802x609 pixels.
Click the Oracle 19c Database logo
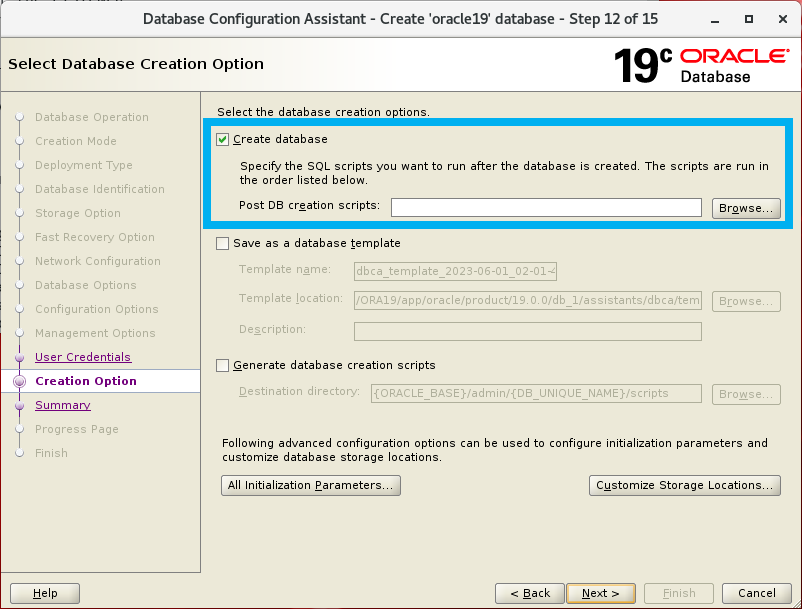coord(701,65)
